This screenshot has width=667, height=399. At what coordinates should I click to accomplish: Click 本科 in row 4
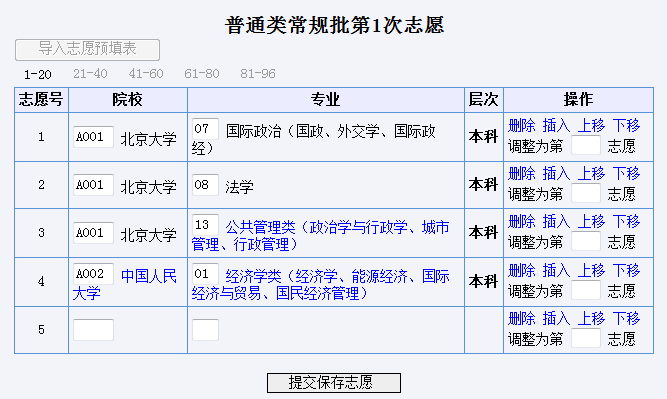[x=483, y=281]
